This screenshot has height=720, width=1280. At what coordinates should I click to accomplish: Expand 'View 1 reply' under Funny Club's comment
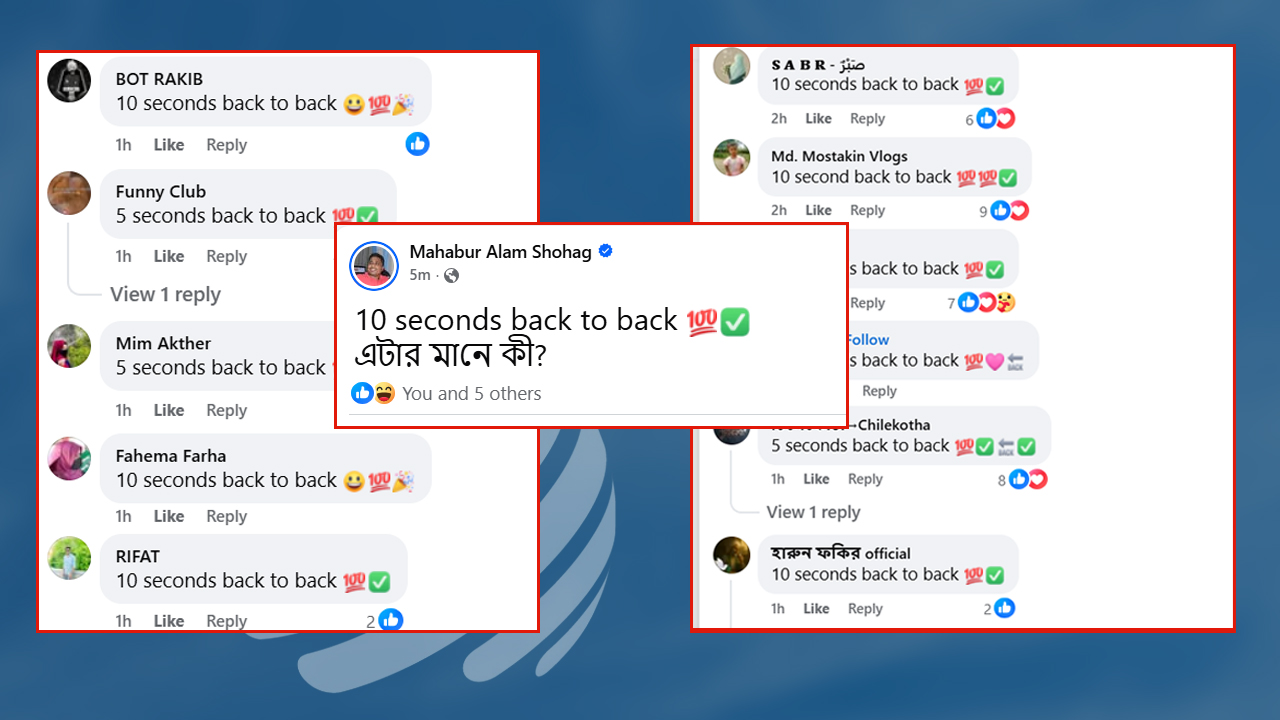click(x=165, y=294)
